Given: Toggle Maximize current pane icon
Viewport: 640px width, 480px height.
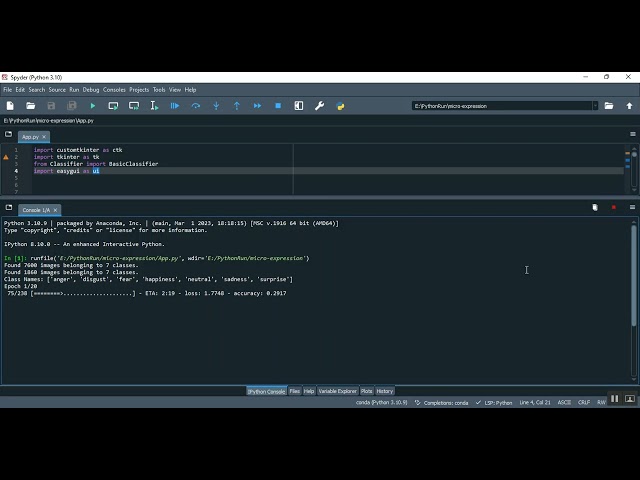Looking at the screenshot, I should click(299, 106).
